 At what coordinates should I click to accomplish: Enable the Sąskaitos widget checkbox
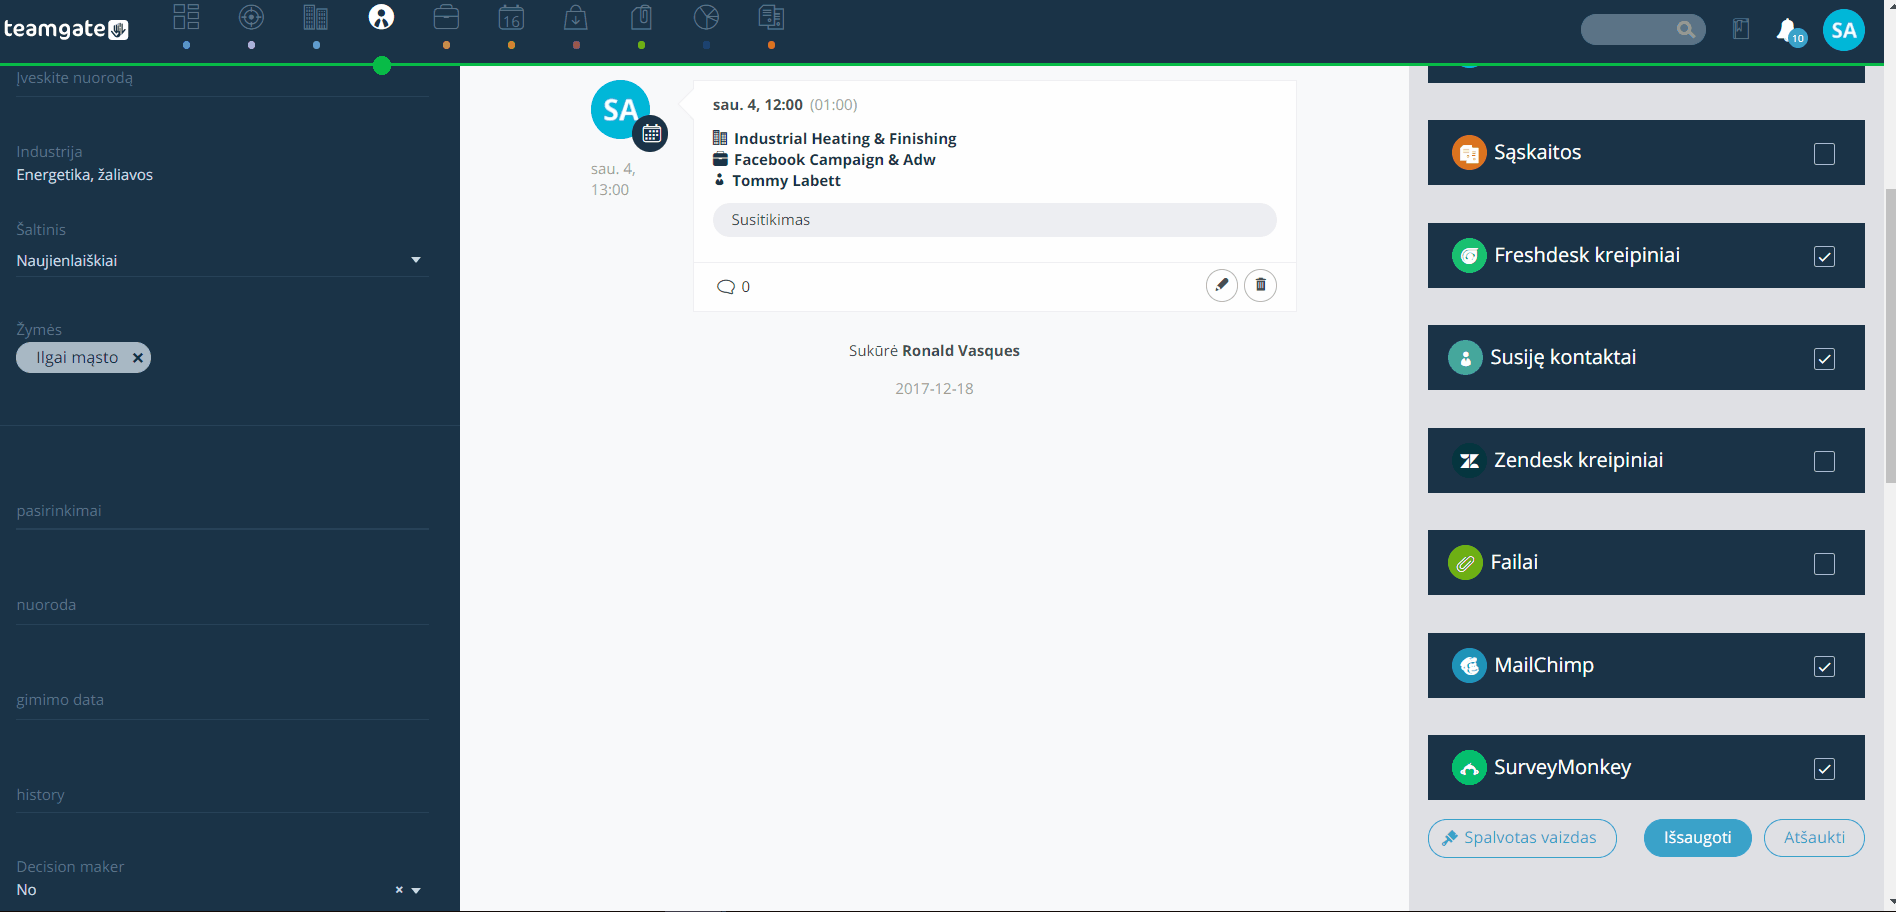pos(1824,154)
